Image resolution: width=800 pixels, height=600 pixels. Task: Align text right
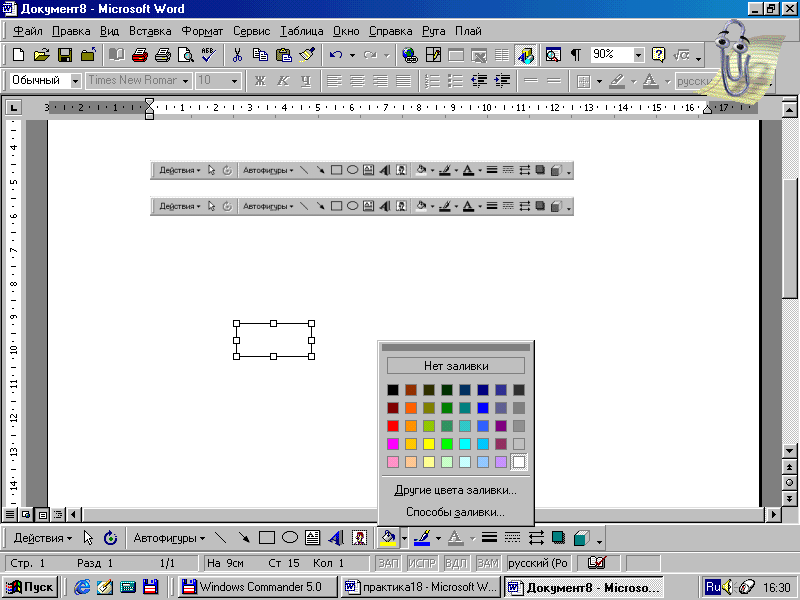tap(381, 81)
